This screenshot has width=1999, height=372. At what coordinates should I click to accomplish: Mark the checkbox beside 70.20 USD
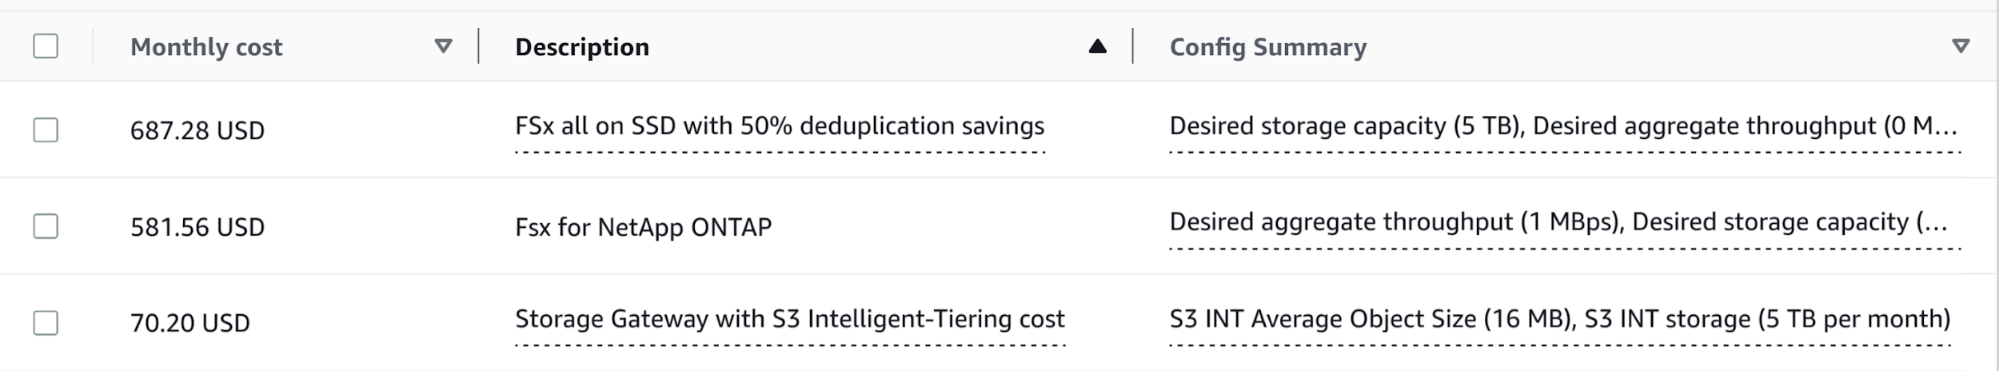pos(46,323)
